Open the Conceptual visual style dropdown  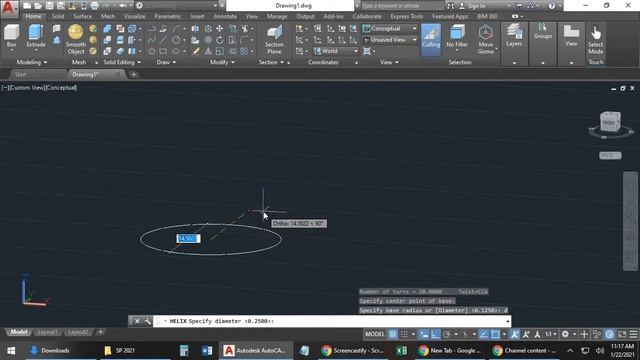click(390, 29)
